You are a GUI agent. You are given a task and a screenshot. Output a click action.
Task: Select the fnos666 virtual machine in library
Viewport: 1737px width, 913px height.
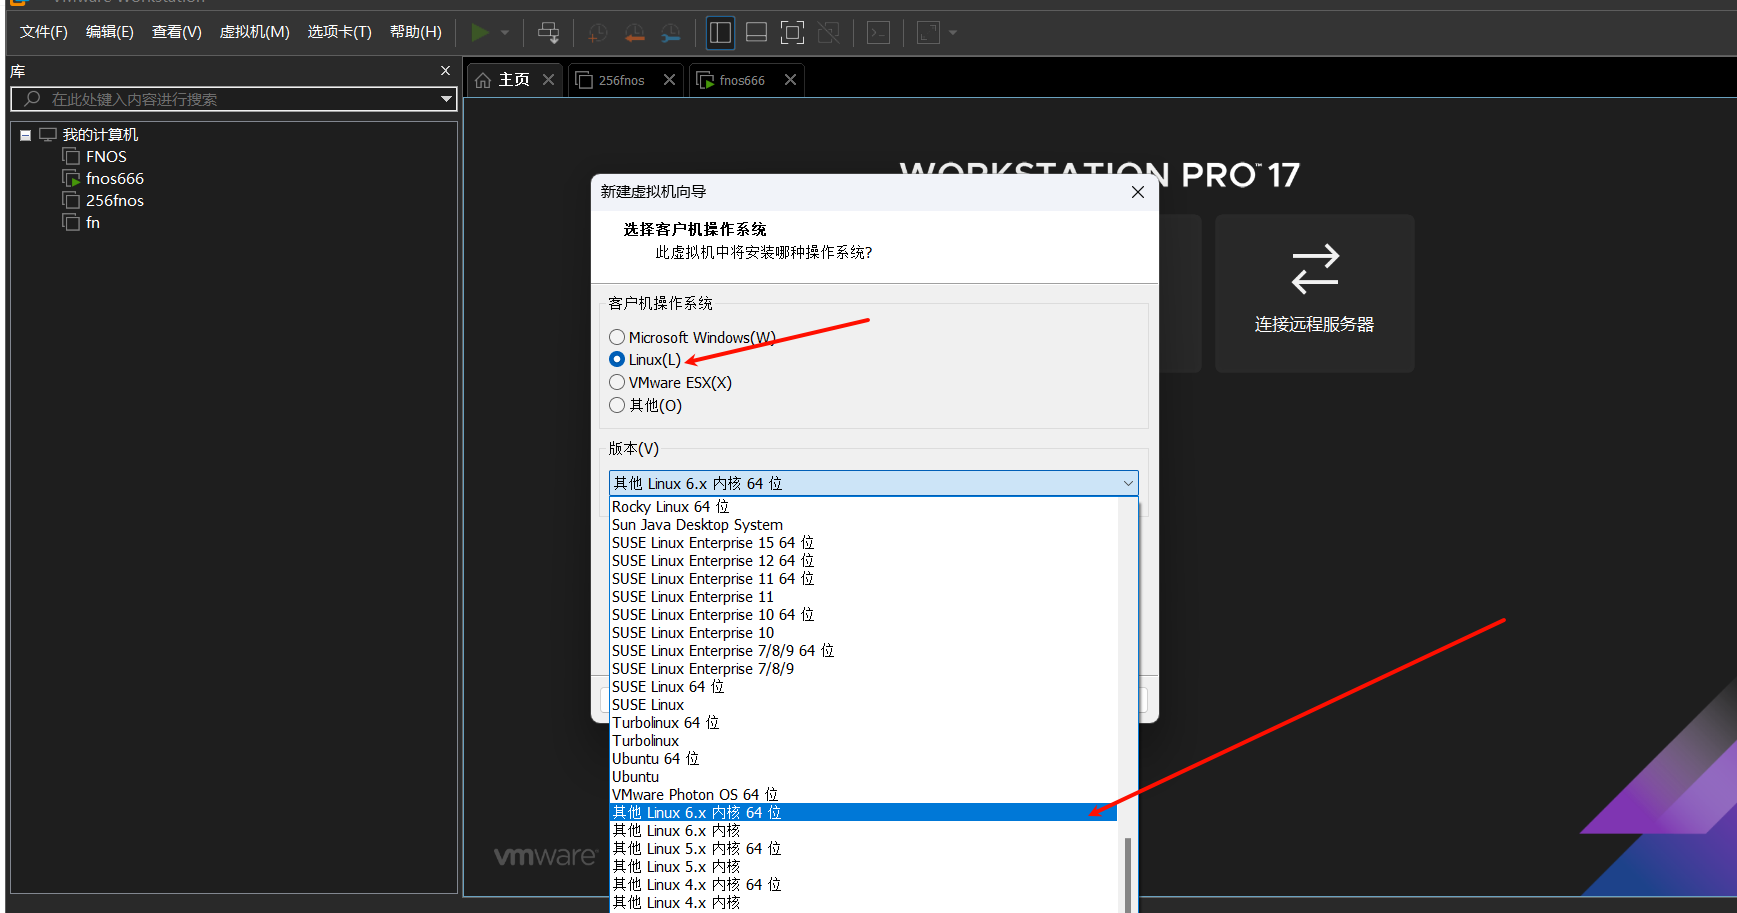115,179
